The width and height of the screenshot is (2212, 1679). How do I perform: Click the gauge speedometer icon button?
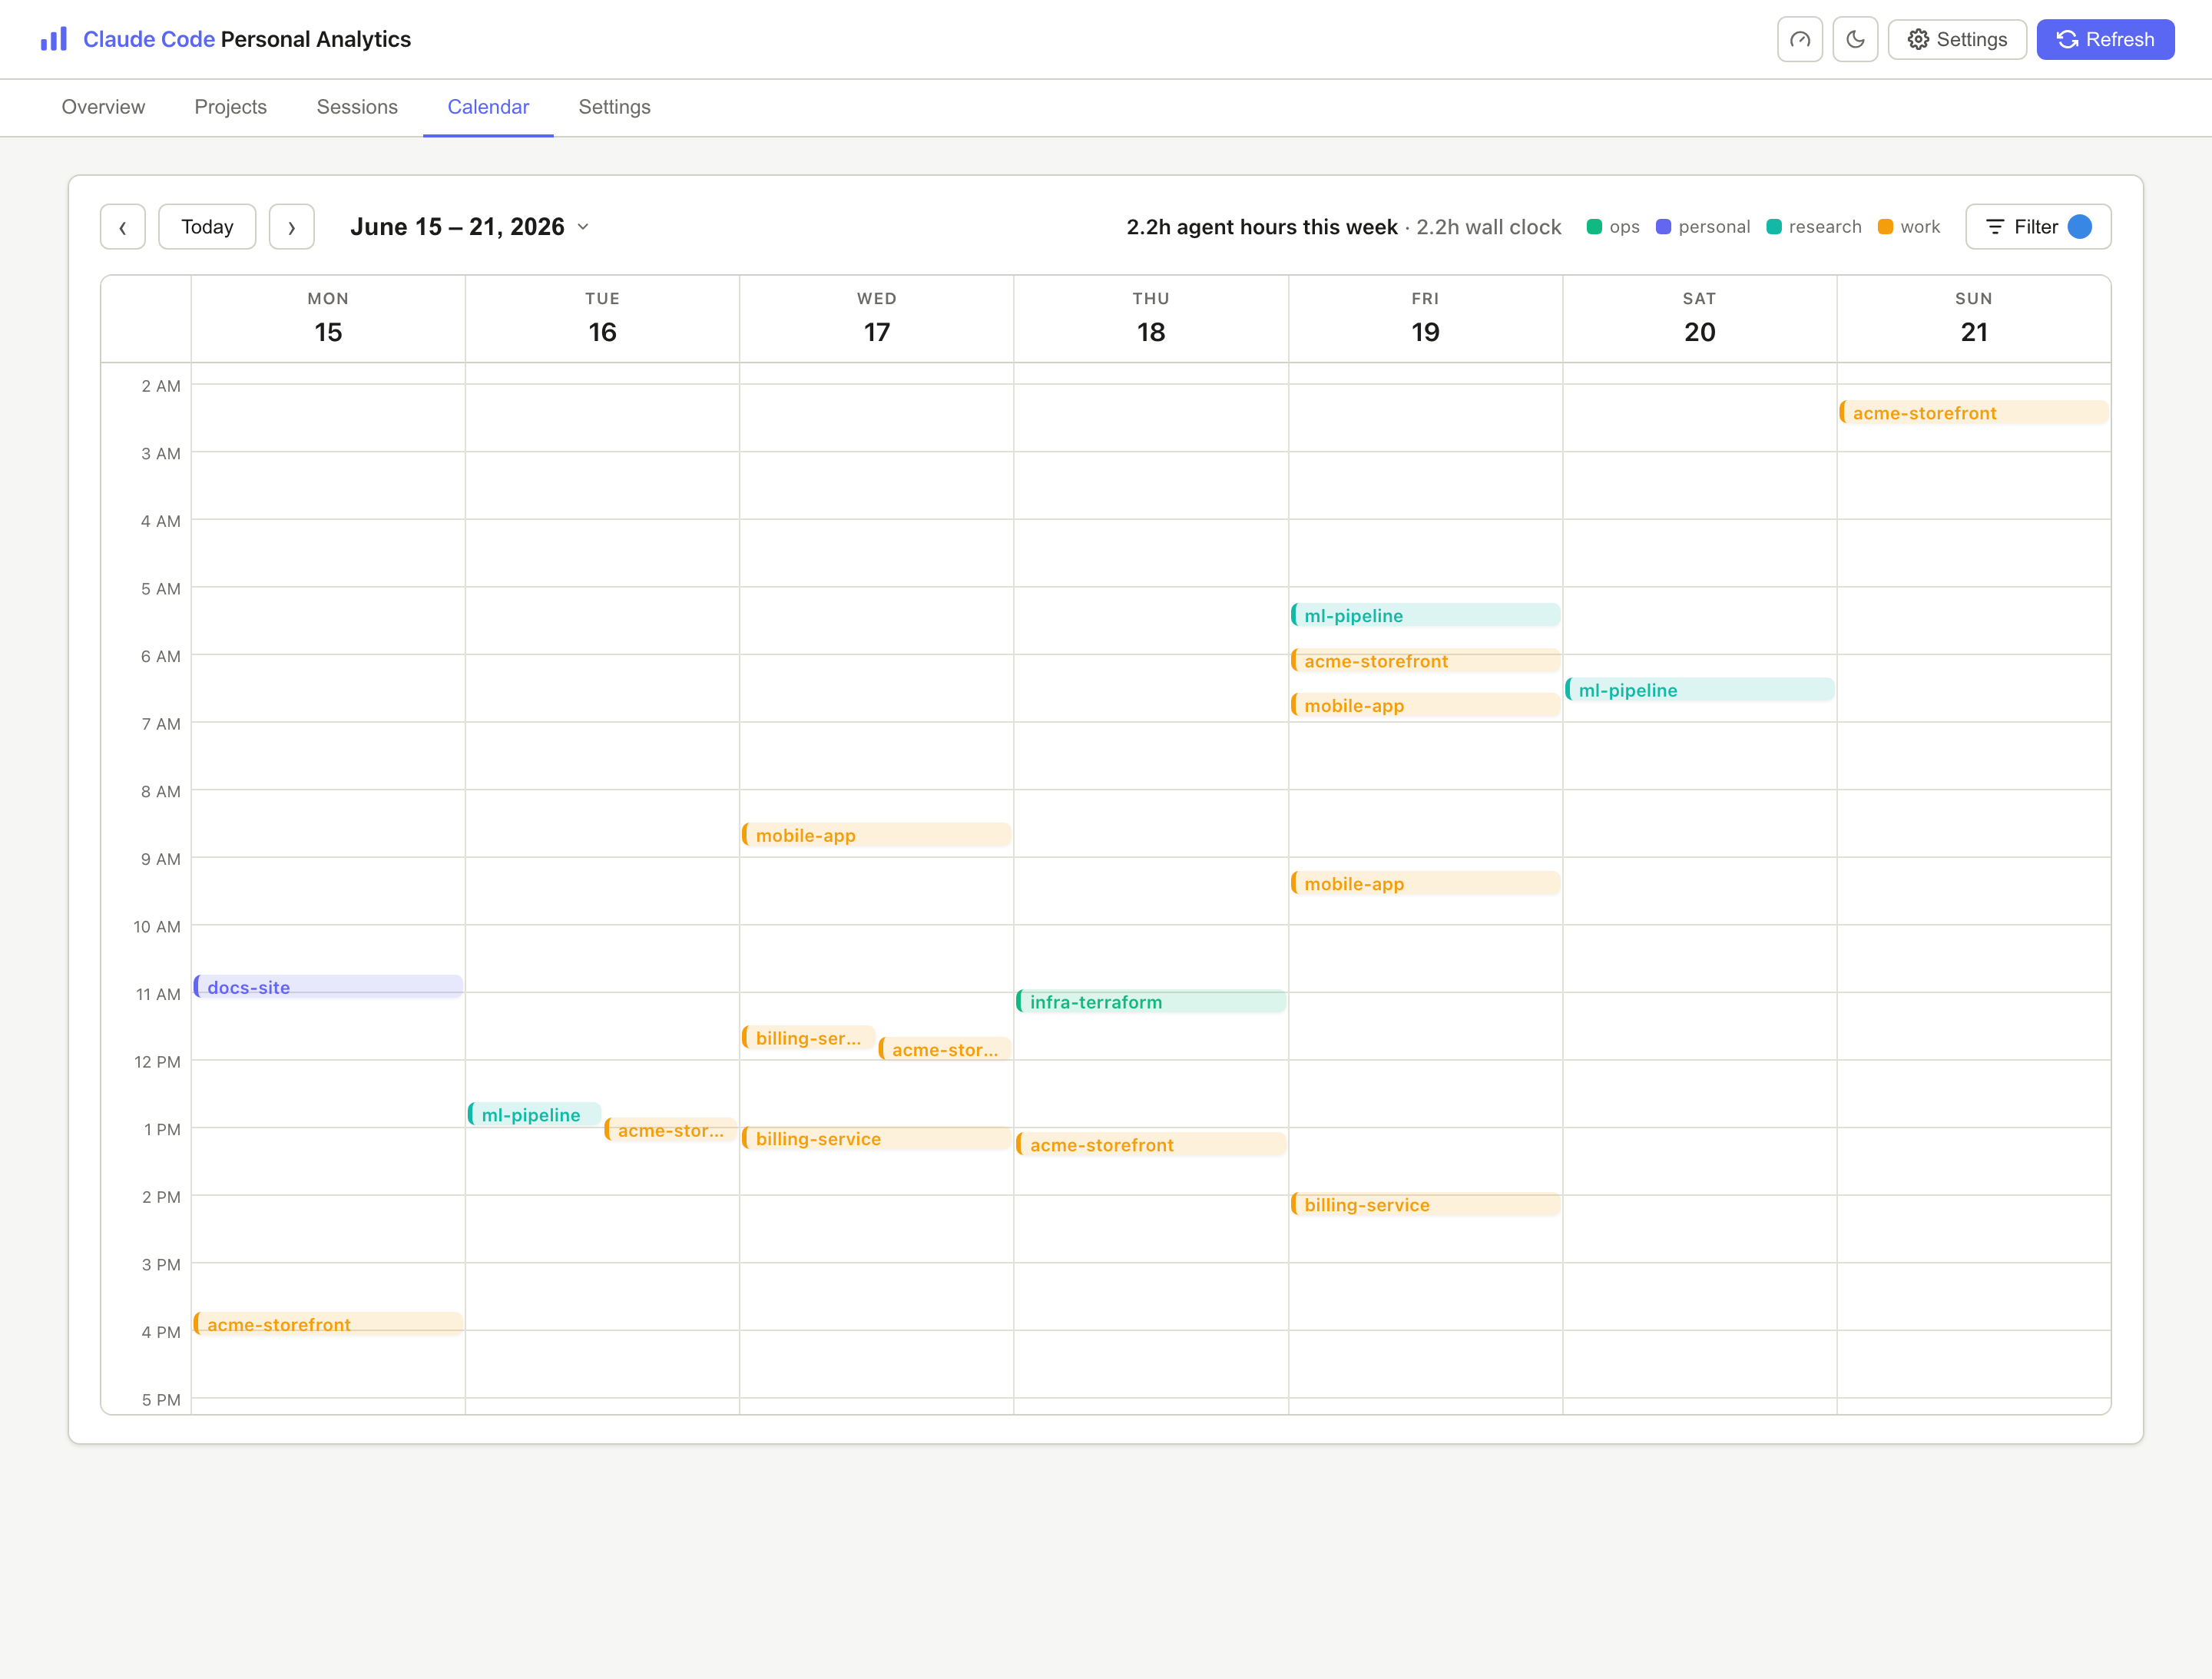click(1799, 40)
